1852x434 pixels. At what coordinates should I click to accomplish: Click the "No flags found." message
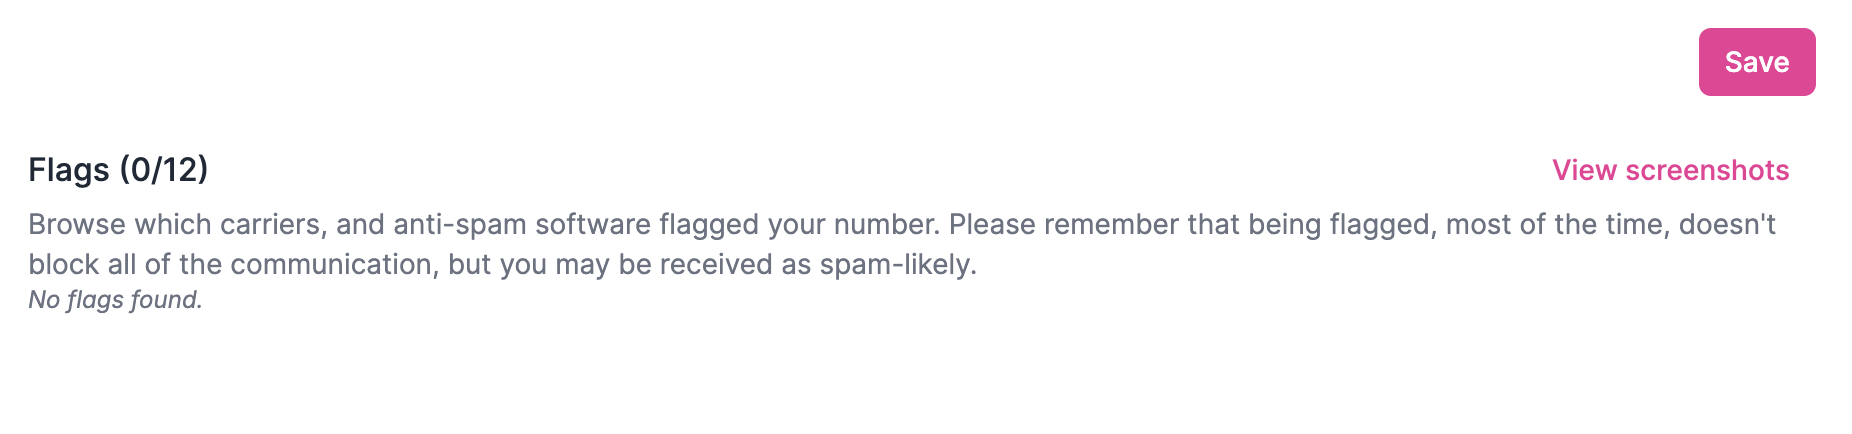point(115,300)
